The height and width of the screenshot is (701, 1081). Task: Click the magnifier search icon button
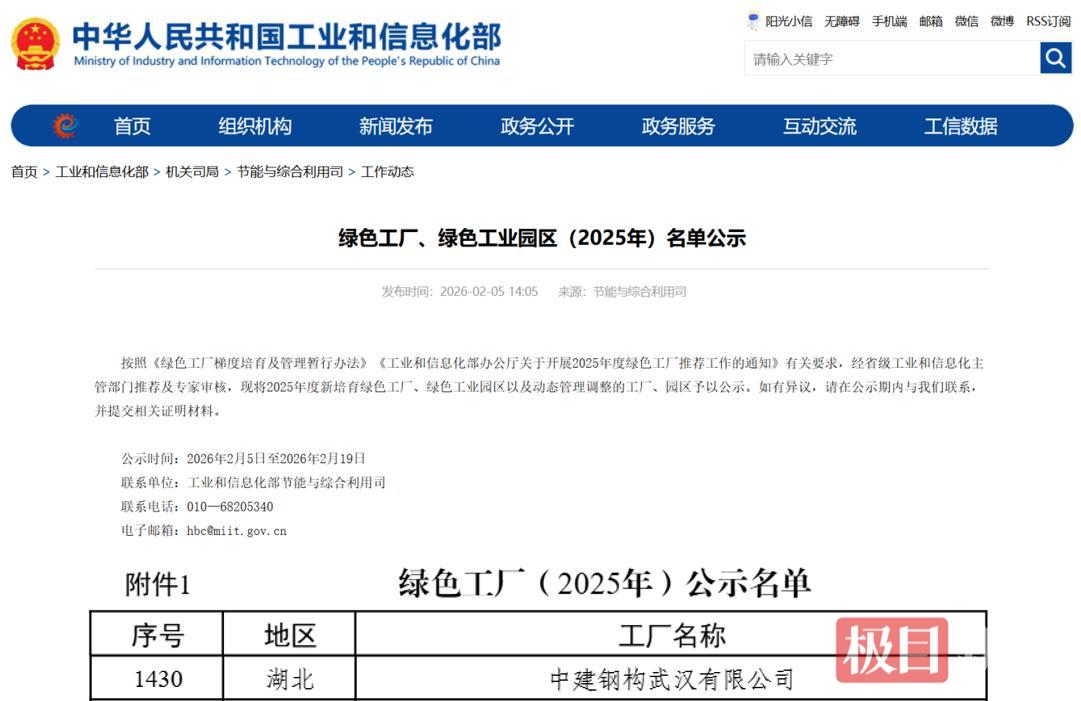pyautogui.click(x=1055, y=59)
